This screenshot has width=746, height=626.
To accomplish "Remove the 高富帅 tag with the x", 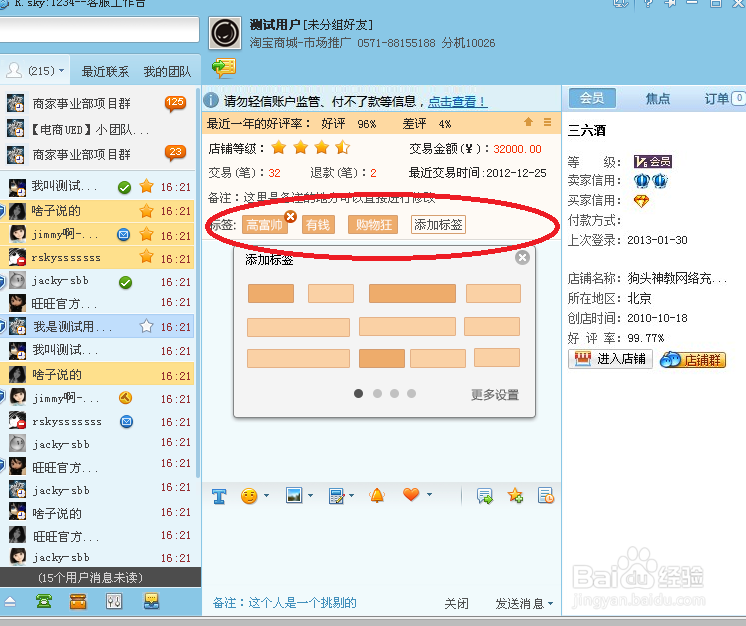I will 290,217.
